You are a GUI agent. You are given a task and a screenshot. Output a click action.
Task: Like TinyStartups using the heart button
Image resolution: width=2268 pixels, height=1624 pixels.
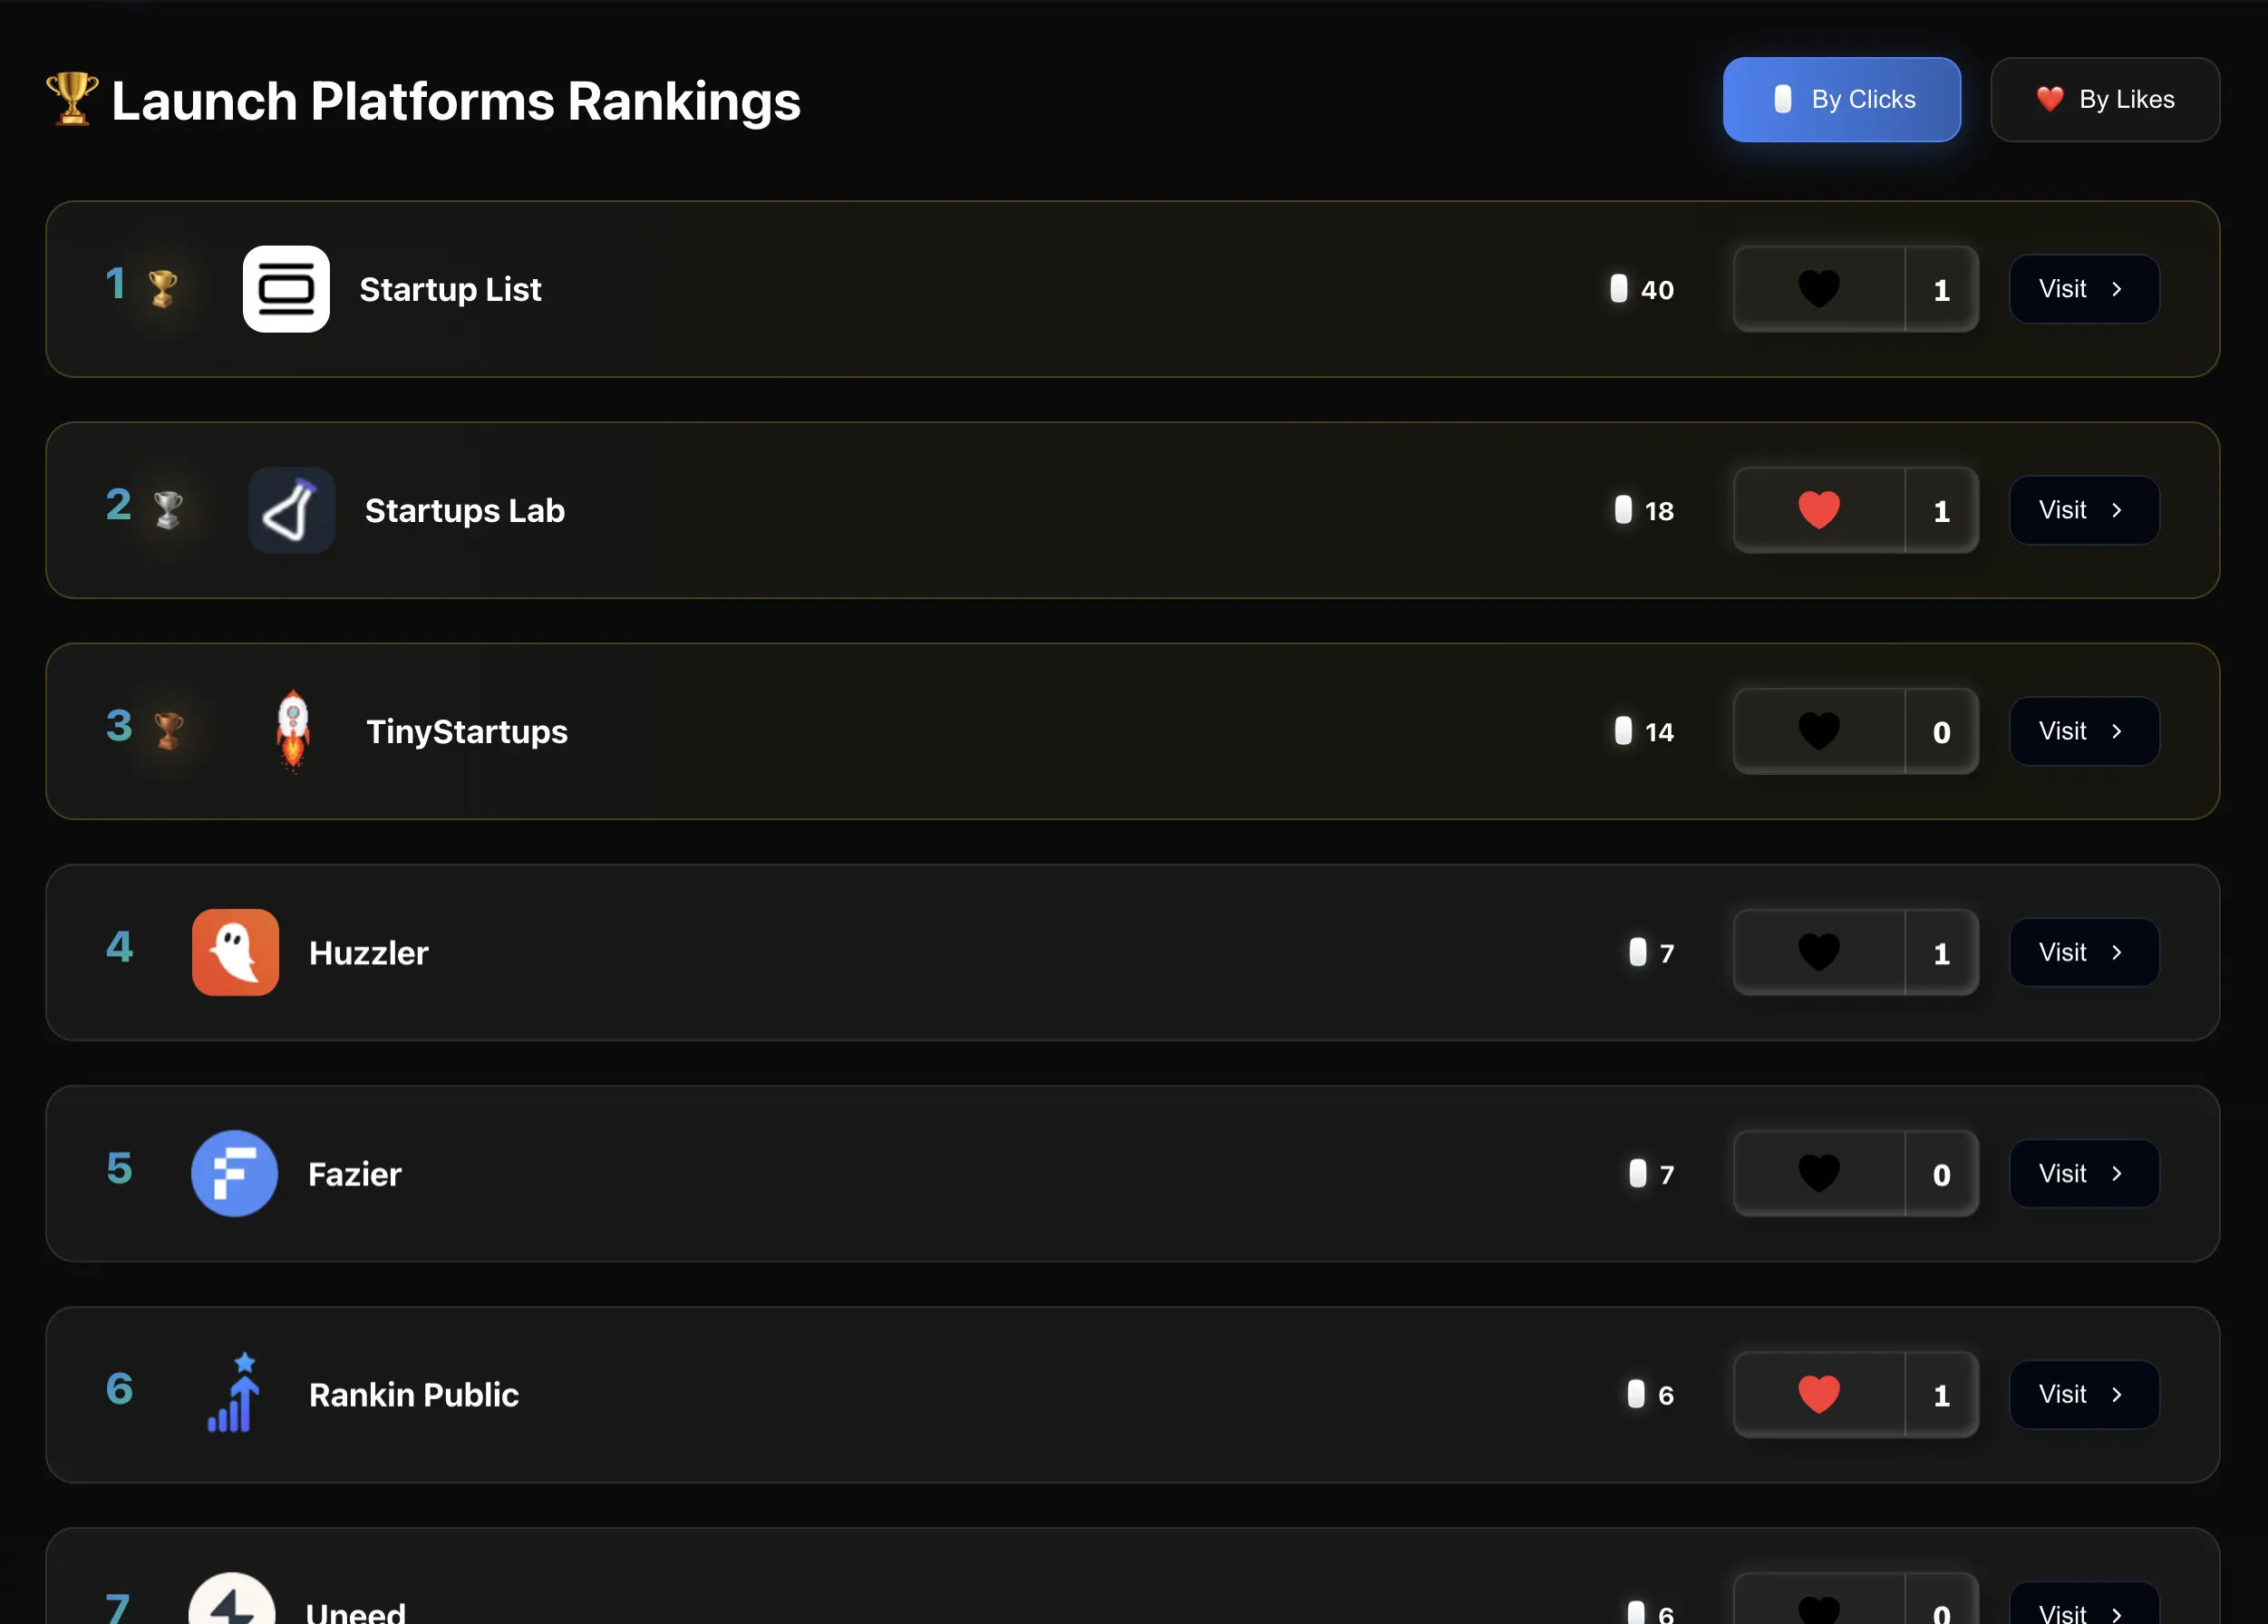tap(1818, 731)
